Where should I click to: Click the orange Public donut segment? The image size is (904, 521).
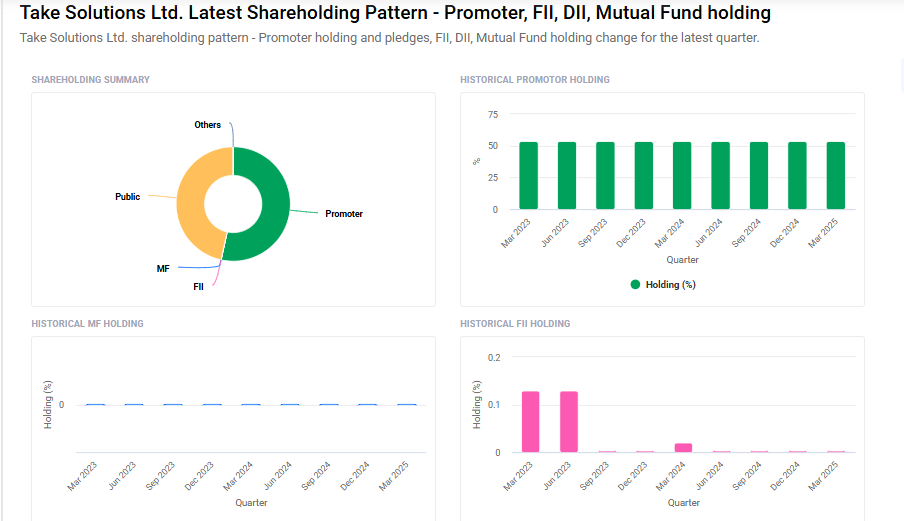point(193,202)
